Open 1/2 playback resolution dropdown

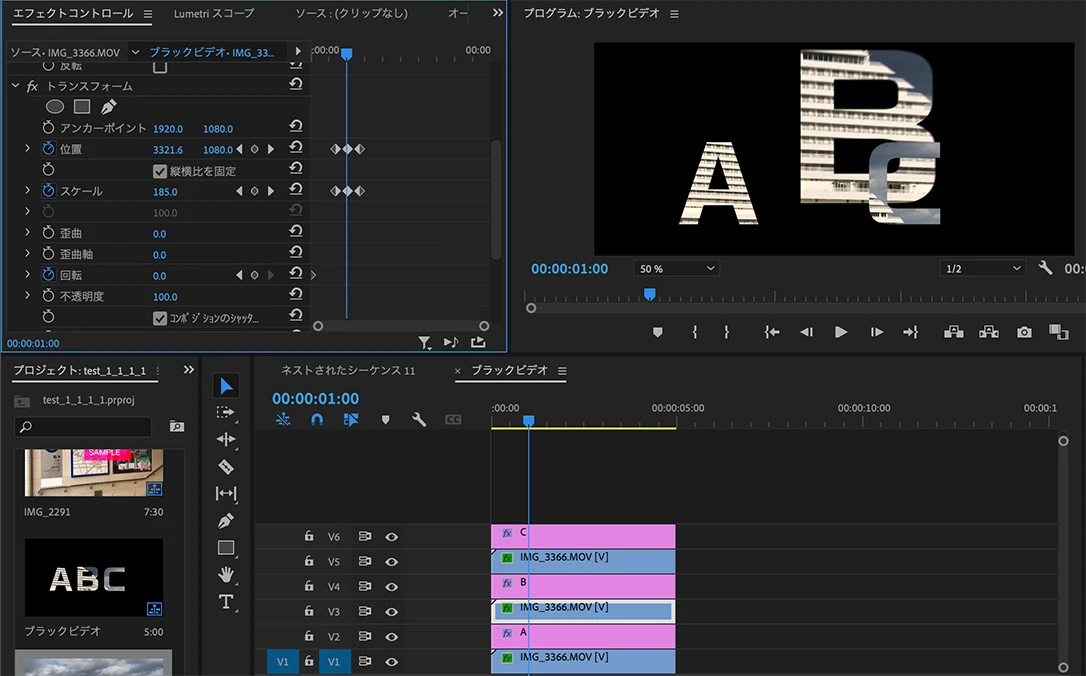[983, 268]
